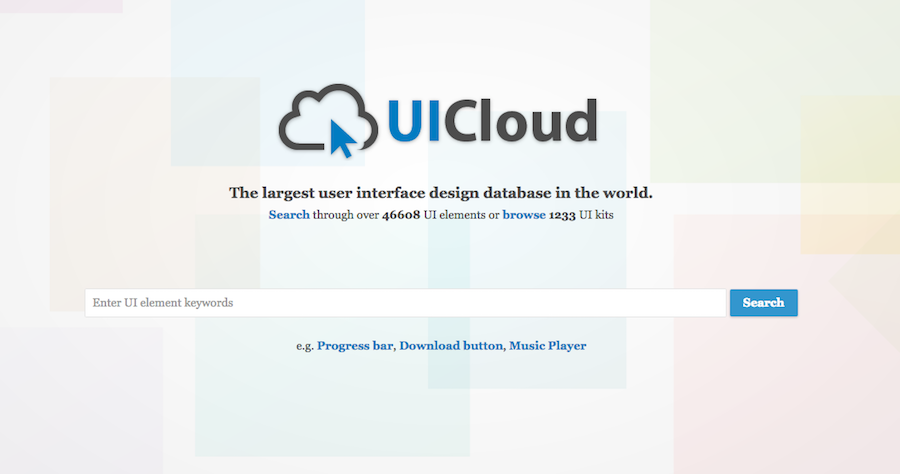Screen dimensions: 900x474
Task: Follow the "browse" UI kits link
Action: pyautogui.click(x=524, y=215)
